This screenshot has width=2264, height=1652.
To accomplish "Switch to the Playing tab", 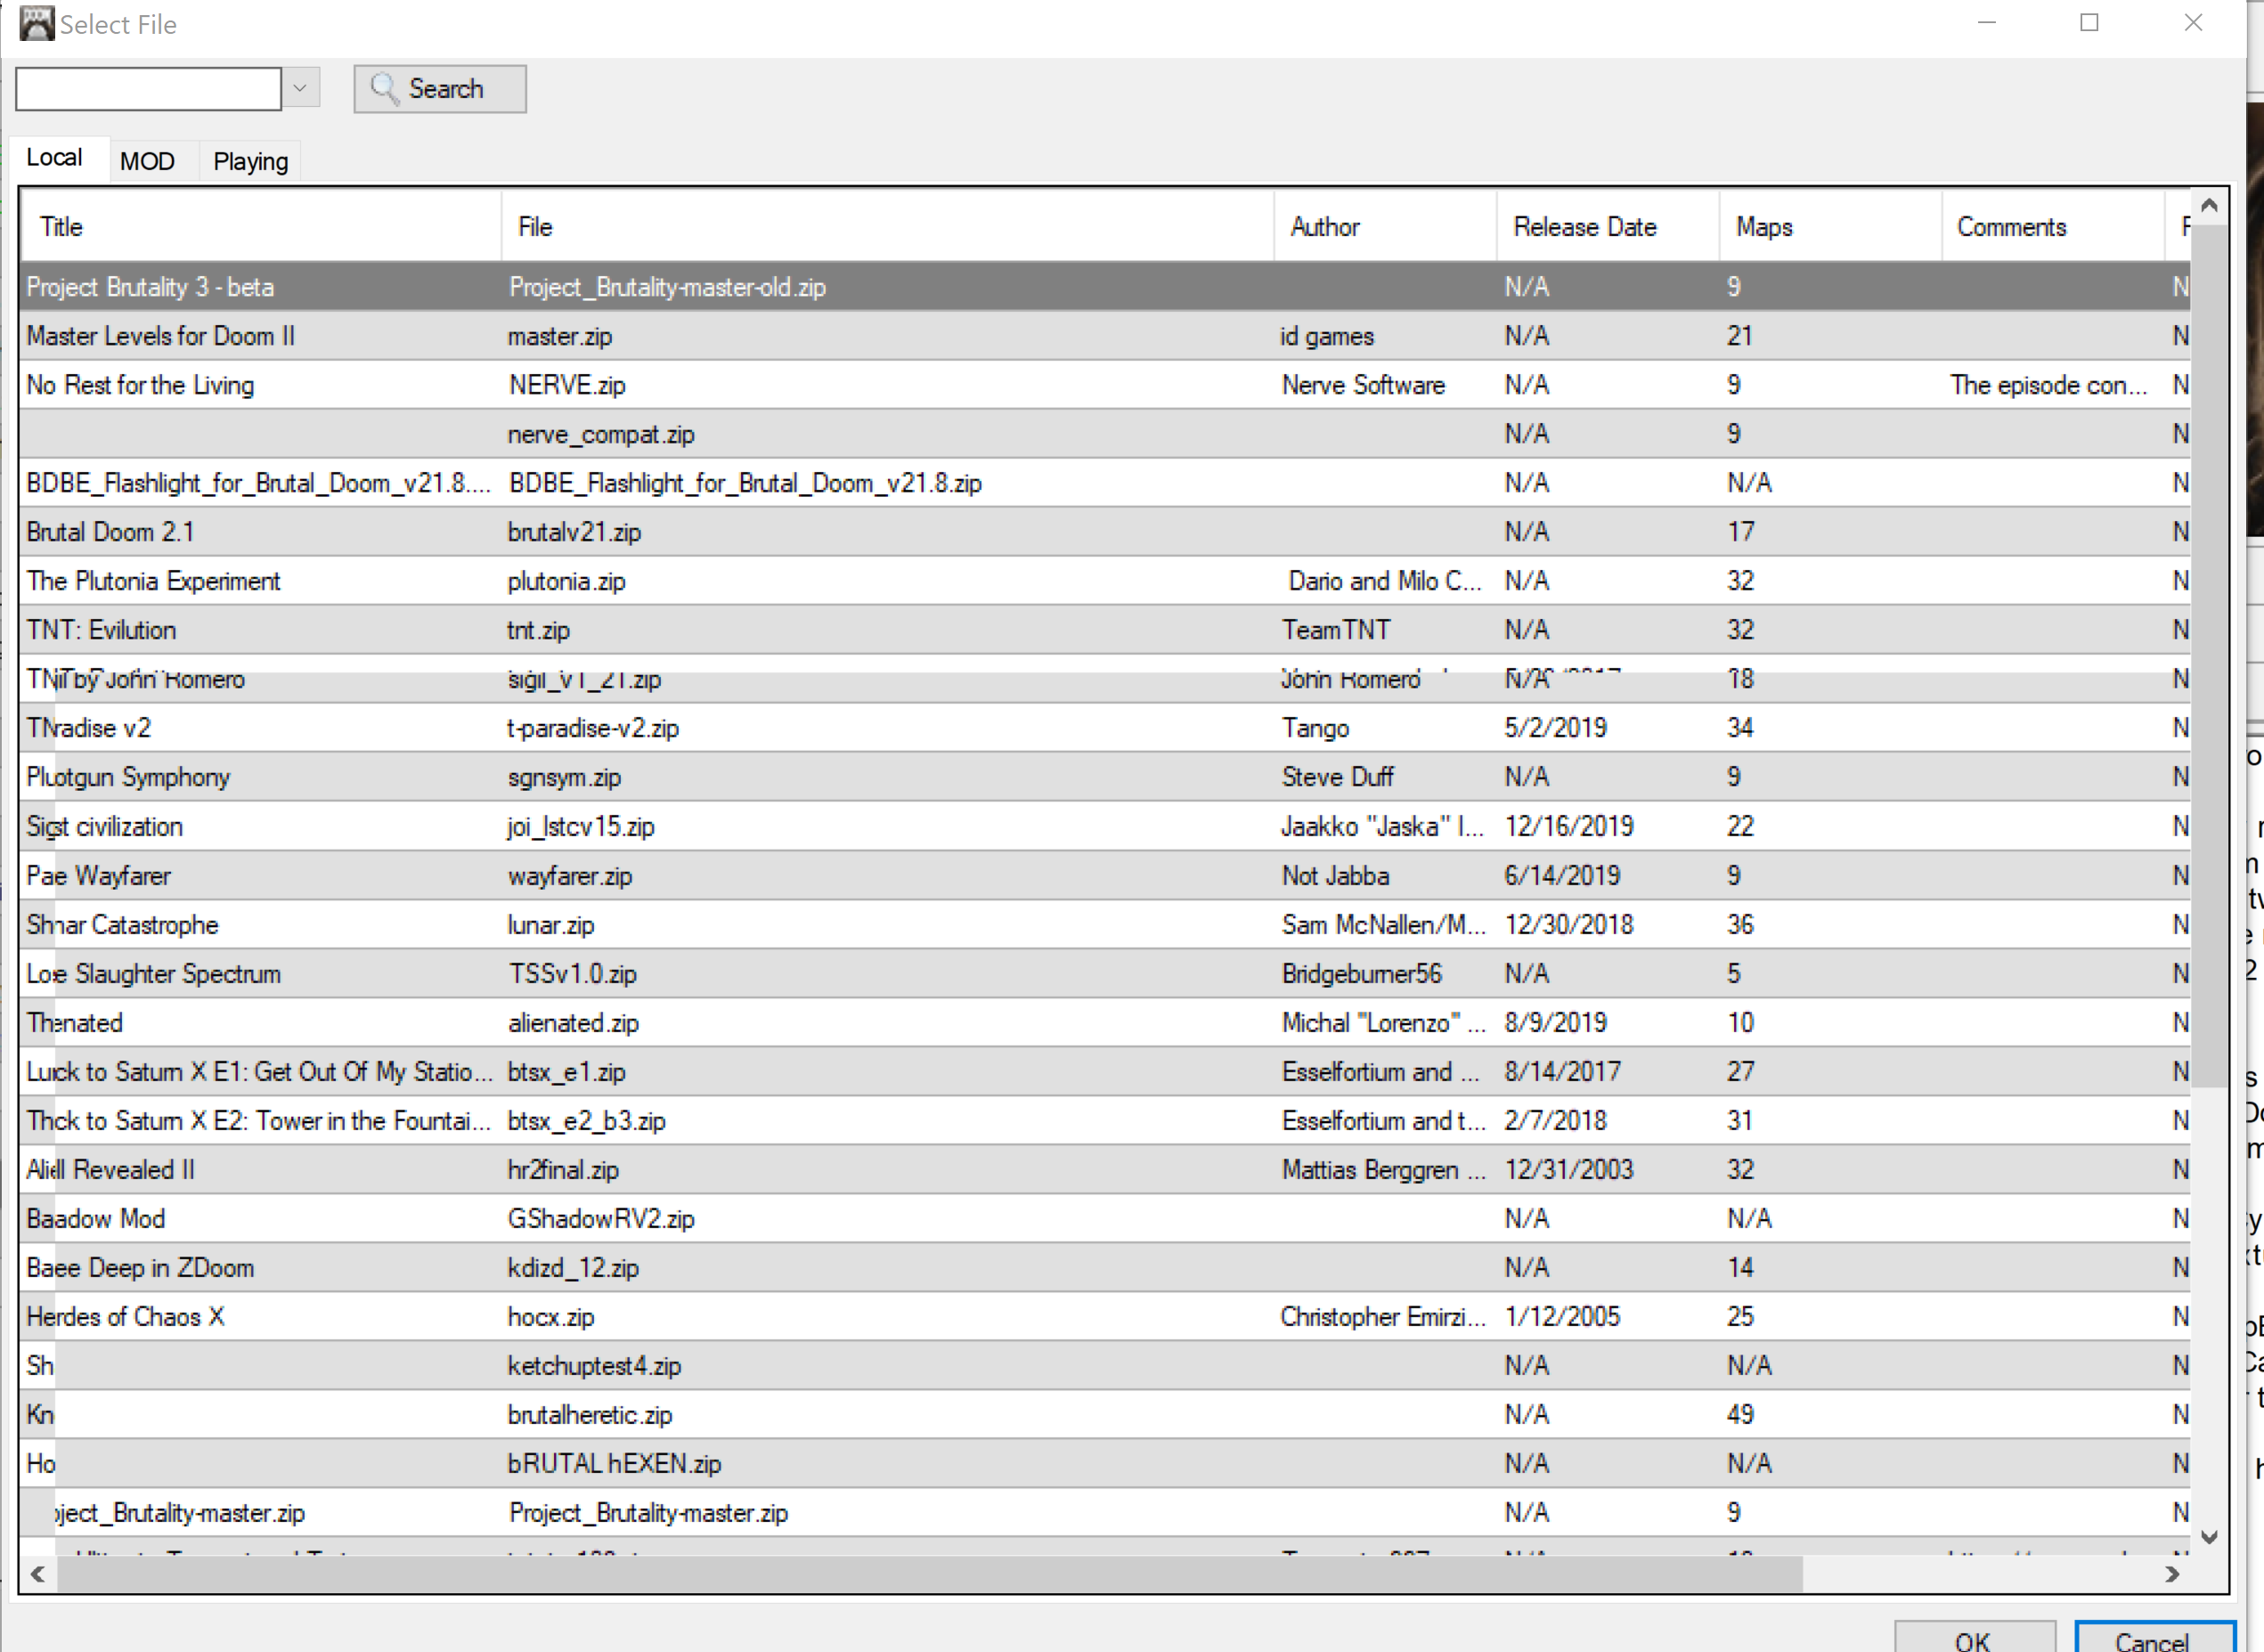I will (250, 161).
